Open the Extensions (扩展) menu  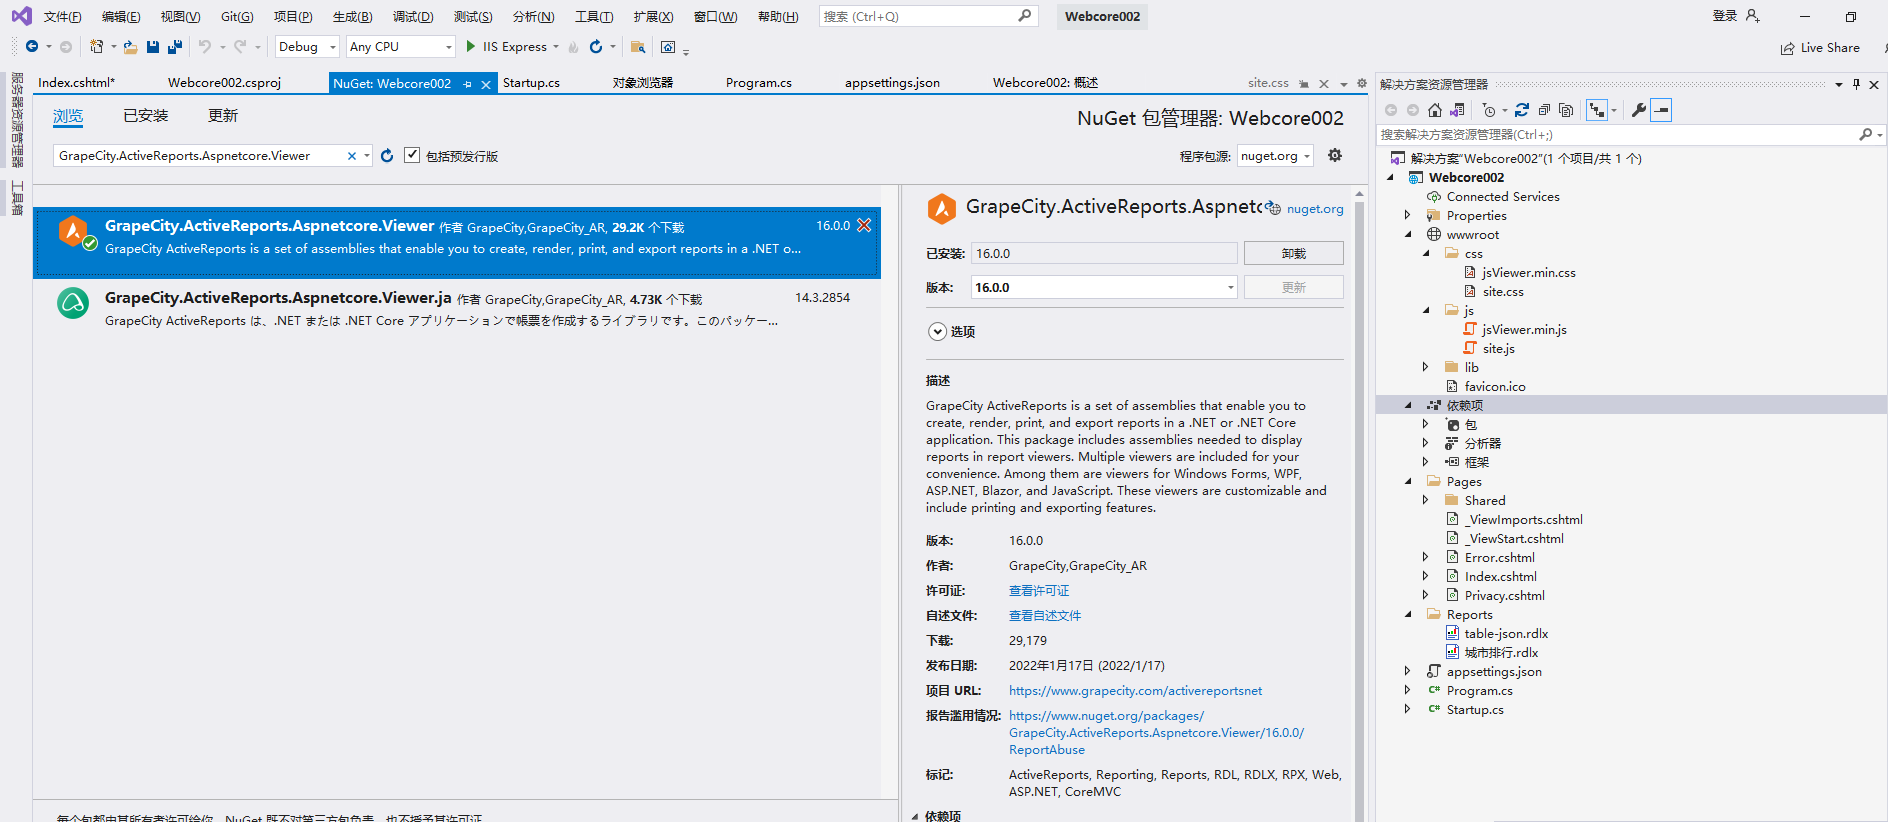[653, 17]
